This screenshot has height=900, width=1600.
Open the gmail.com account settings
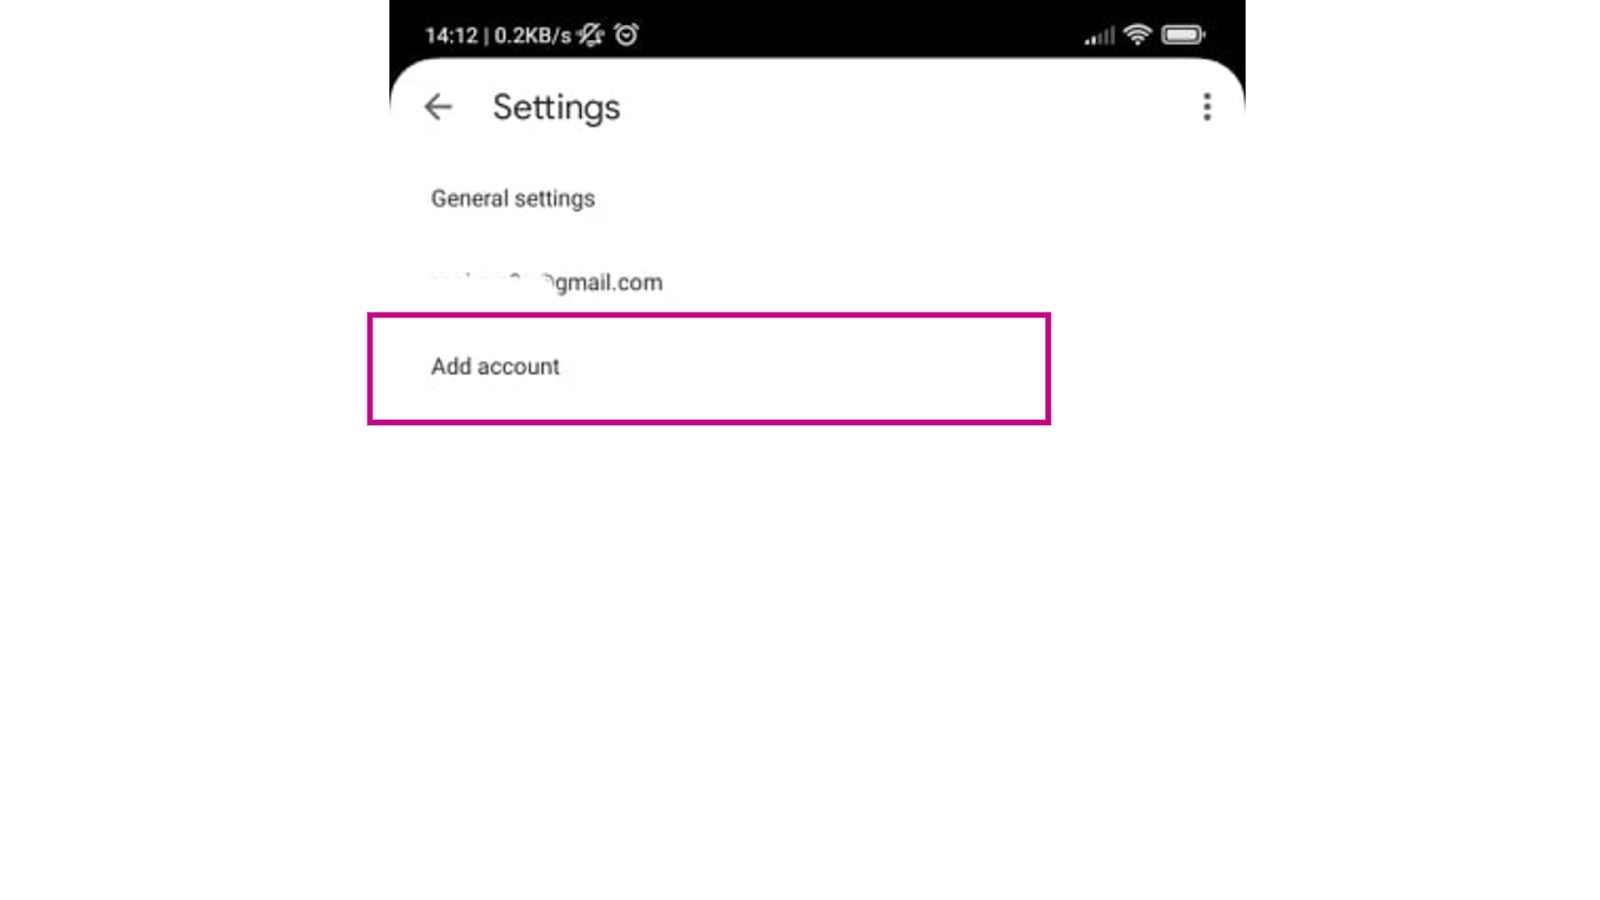pyautogui.click(x=547, y=282)
